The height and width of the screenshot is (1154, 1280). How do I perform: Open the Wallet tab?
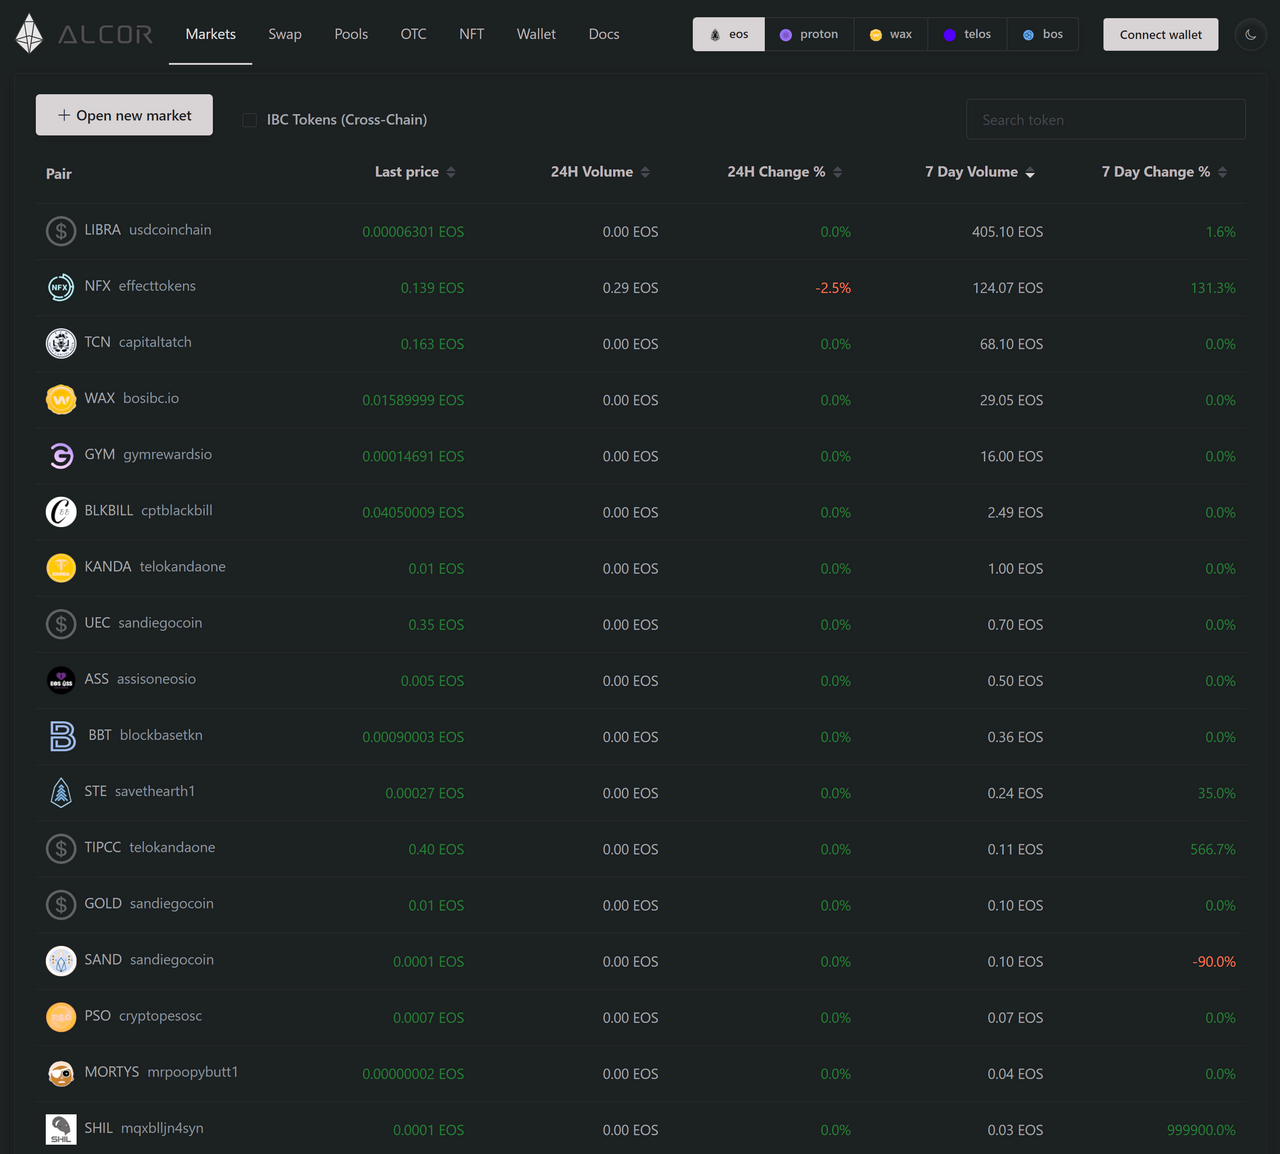click(x=536, y=34)
